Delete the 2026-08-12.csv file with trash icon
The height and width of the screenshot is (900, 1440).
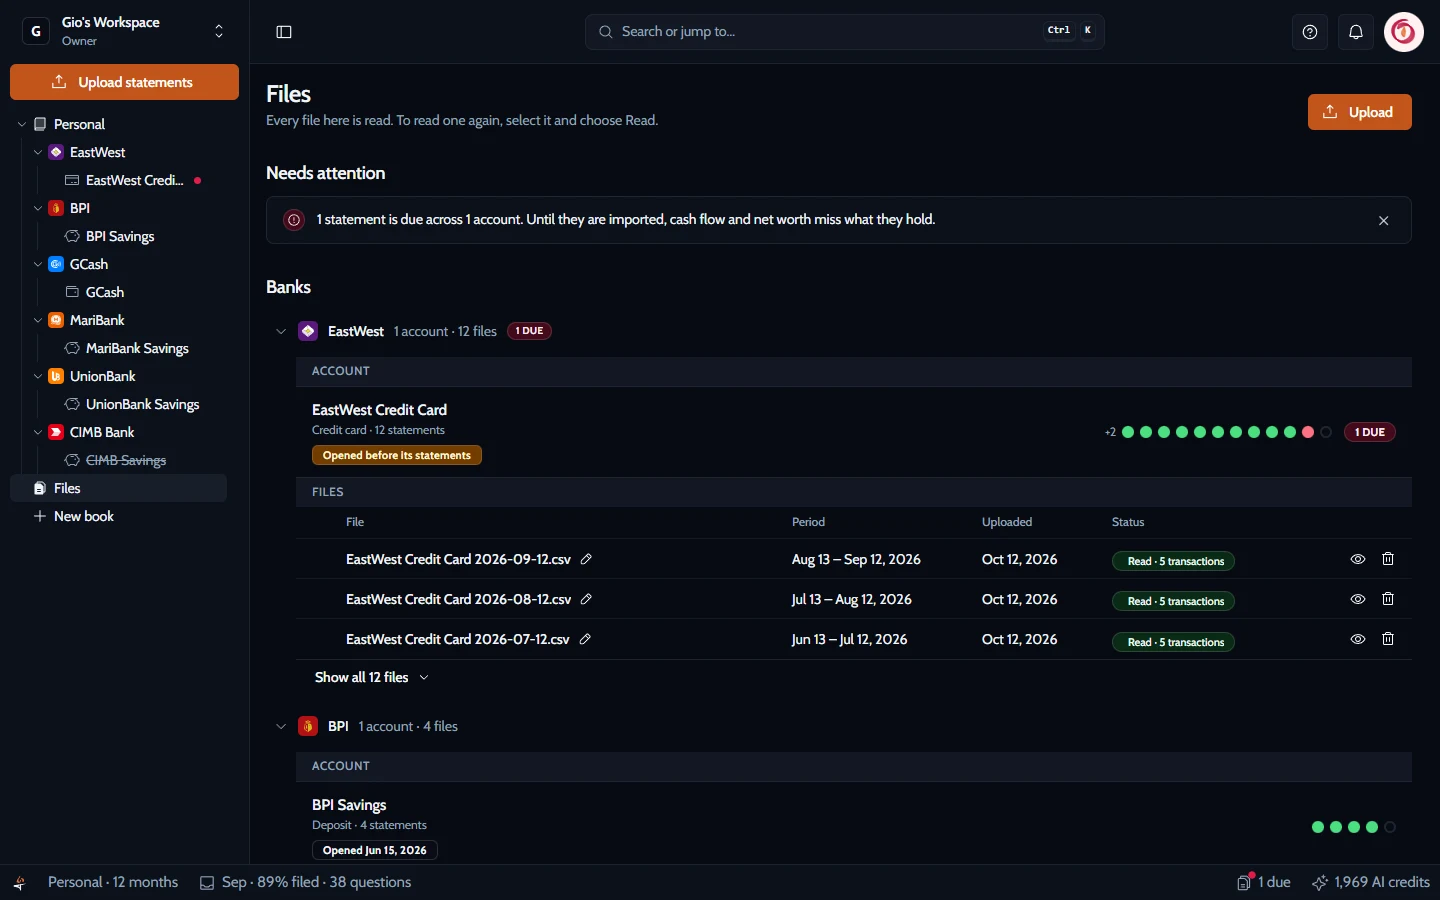1388,599
